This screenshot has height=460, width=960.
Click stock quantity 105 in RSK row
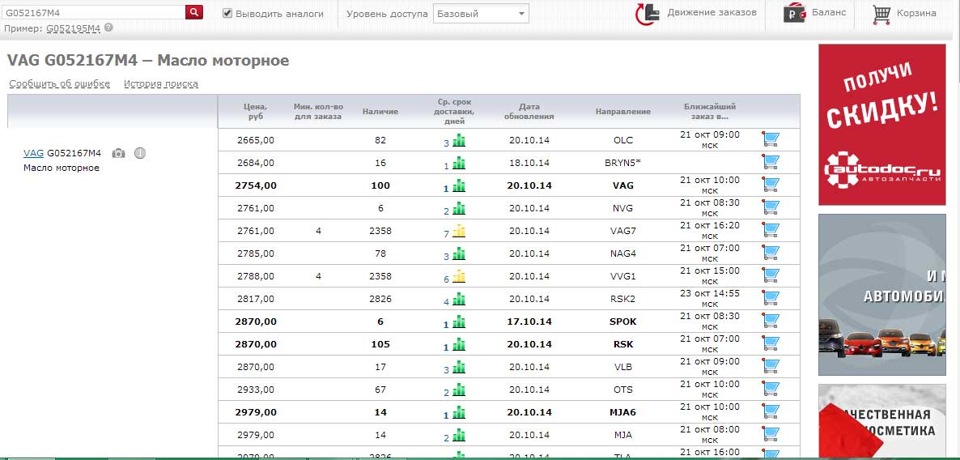[380, 344]
